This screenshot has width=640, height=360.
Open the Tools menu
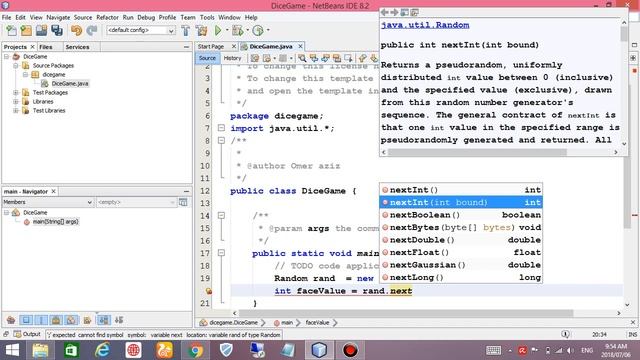(x=207, y=18)
